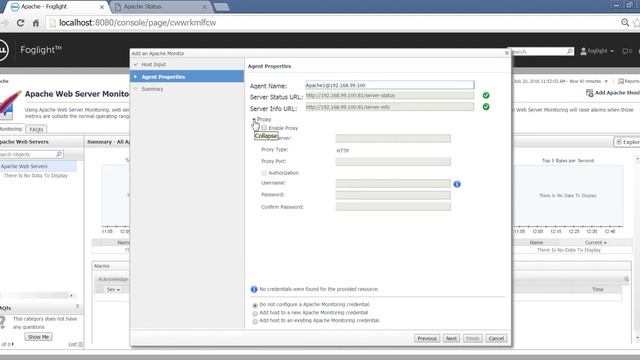Toggle the Authorization checkbox
The width and height of the screenshot is (640, 360).
tap(264, 173)
